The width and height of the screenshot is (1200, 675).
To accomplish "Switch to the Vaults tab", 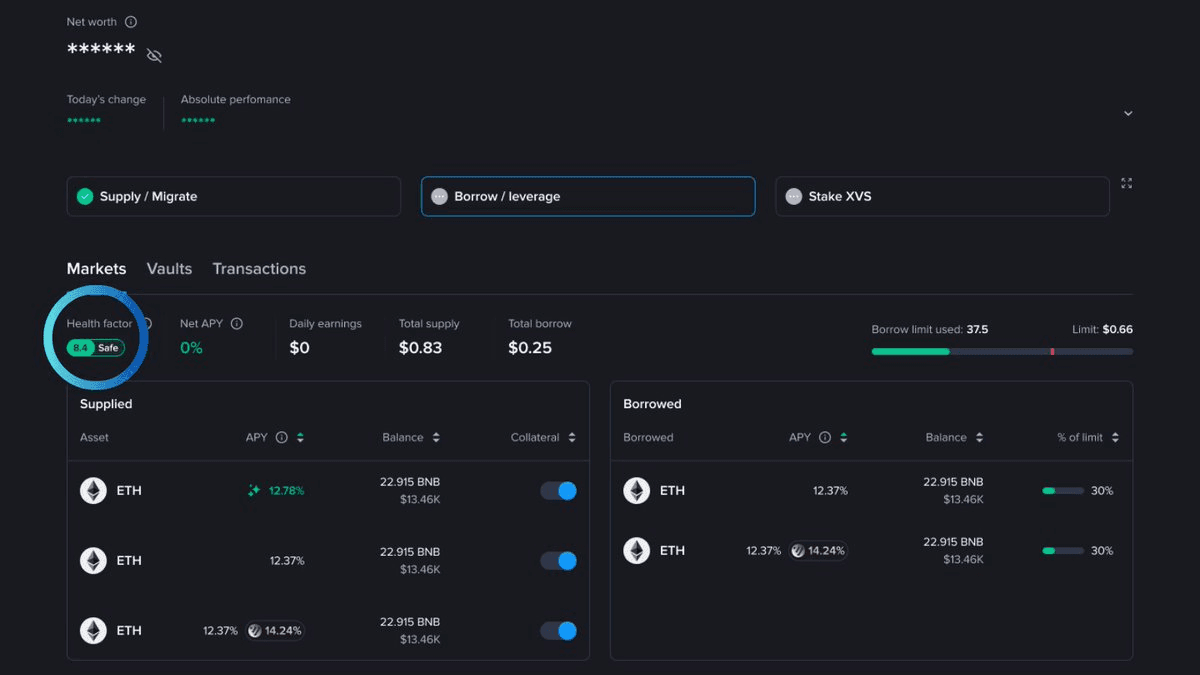I will (169, 269).
